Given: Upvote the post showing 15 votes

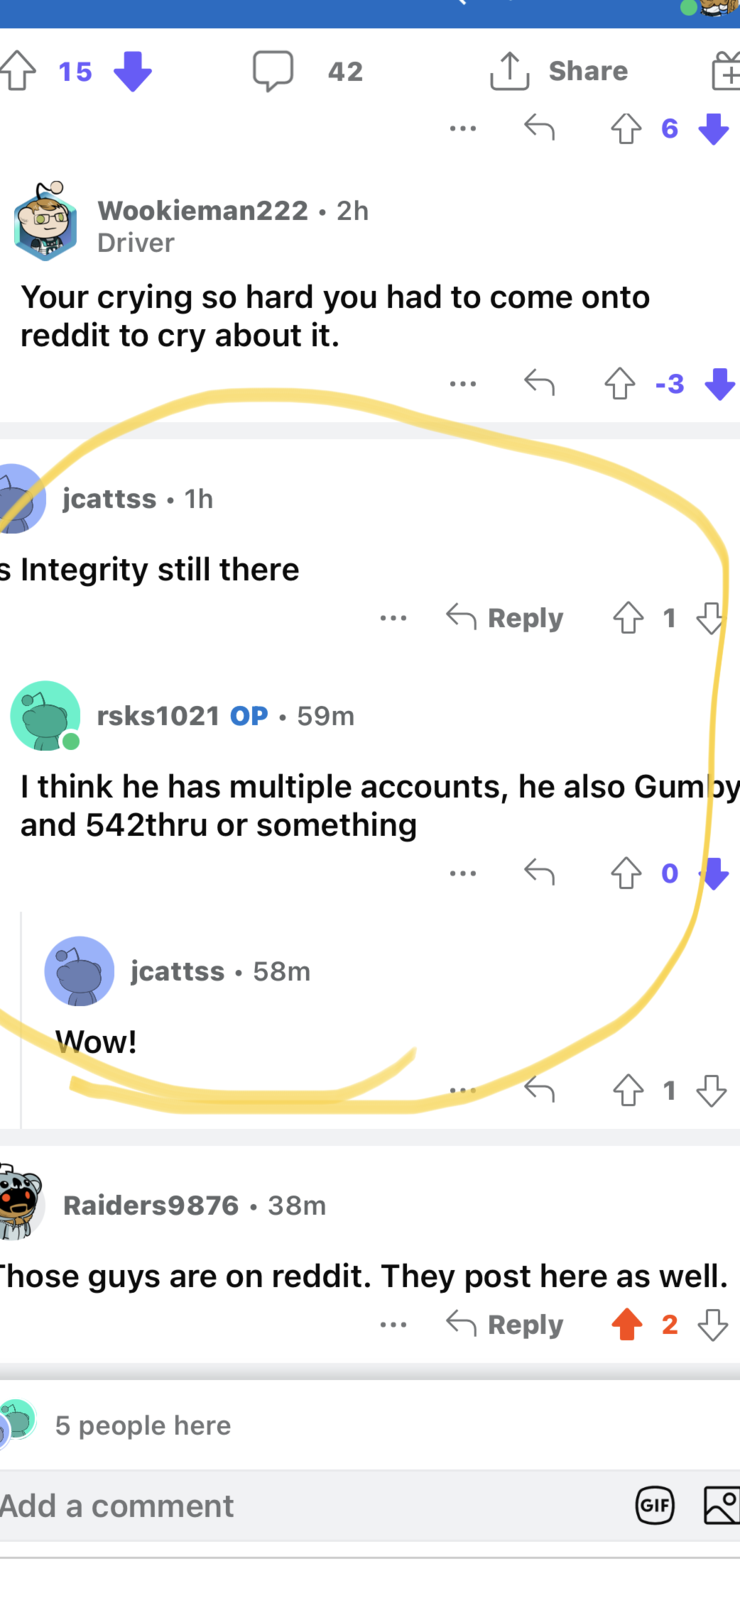Looking at the screenshot, I should coord(17,72).
